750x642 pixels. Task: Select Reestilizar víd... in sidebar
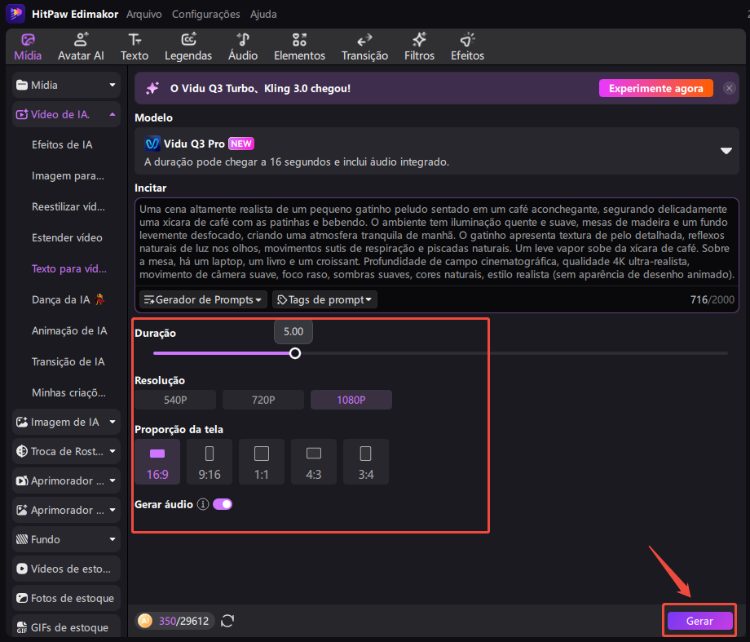[x=68, y=207]
